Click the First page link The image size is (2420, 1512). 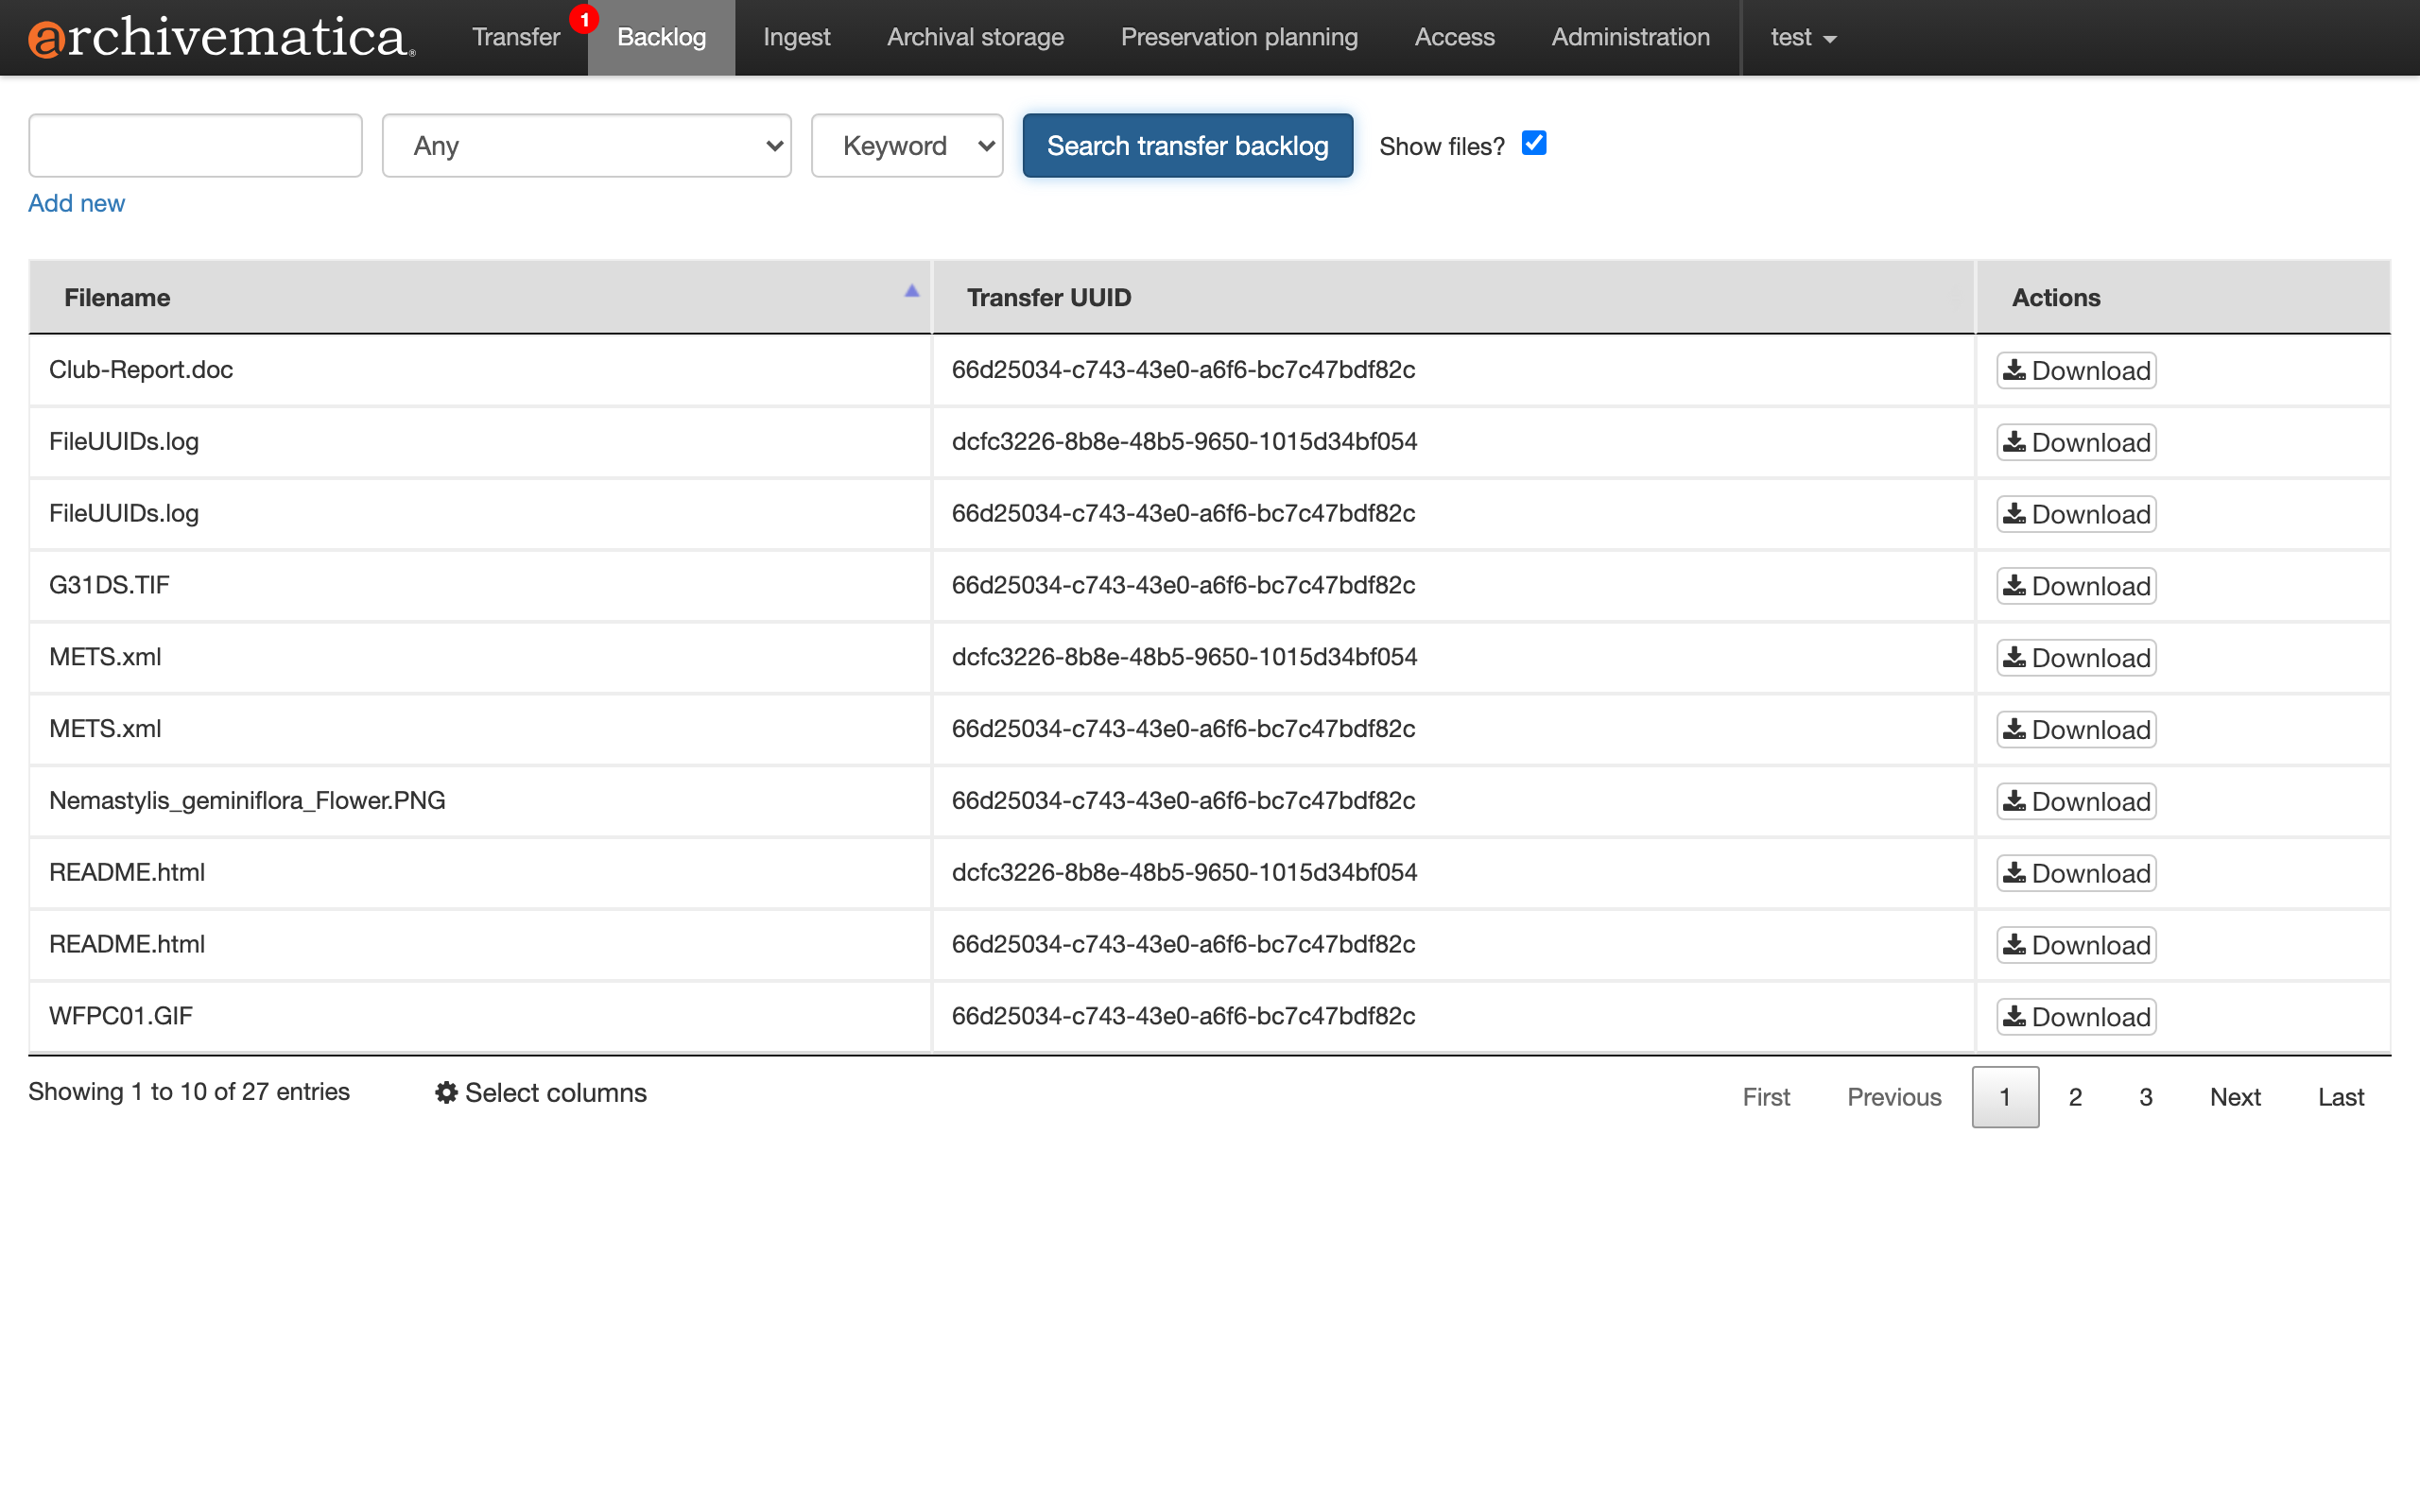[x=1766, y=1097]
